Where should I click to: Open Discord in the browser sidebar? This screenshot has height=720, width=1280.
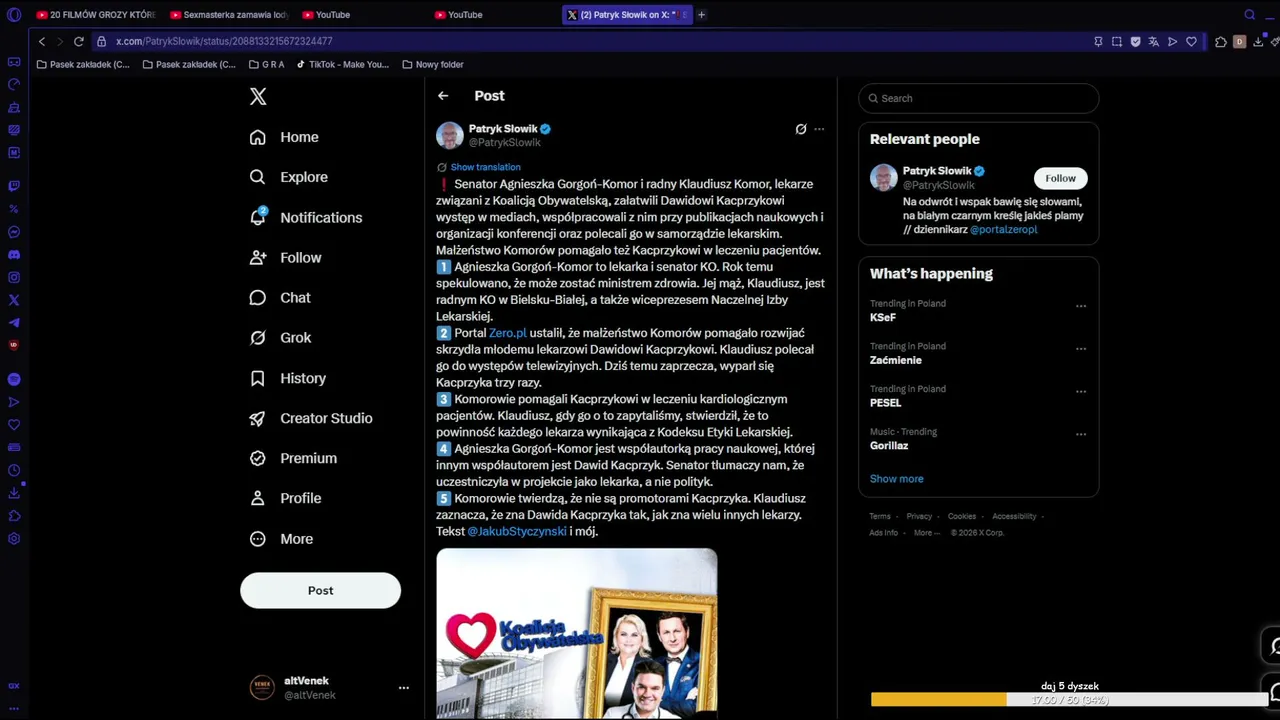(x=14, y=255)
